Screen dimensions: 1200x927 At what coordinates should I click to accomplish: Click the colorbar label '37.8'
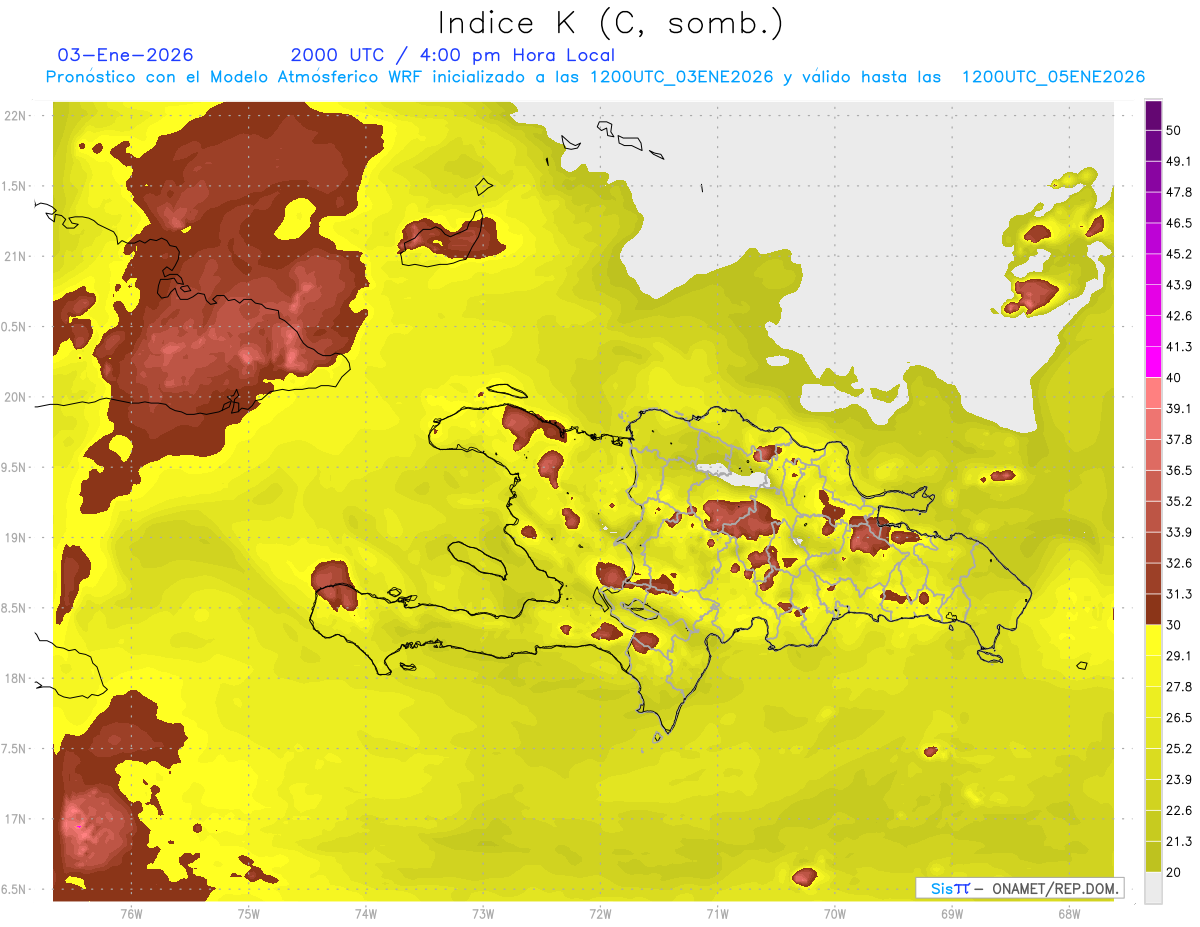coord(1179,440)
